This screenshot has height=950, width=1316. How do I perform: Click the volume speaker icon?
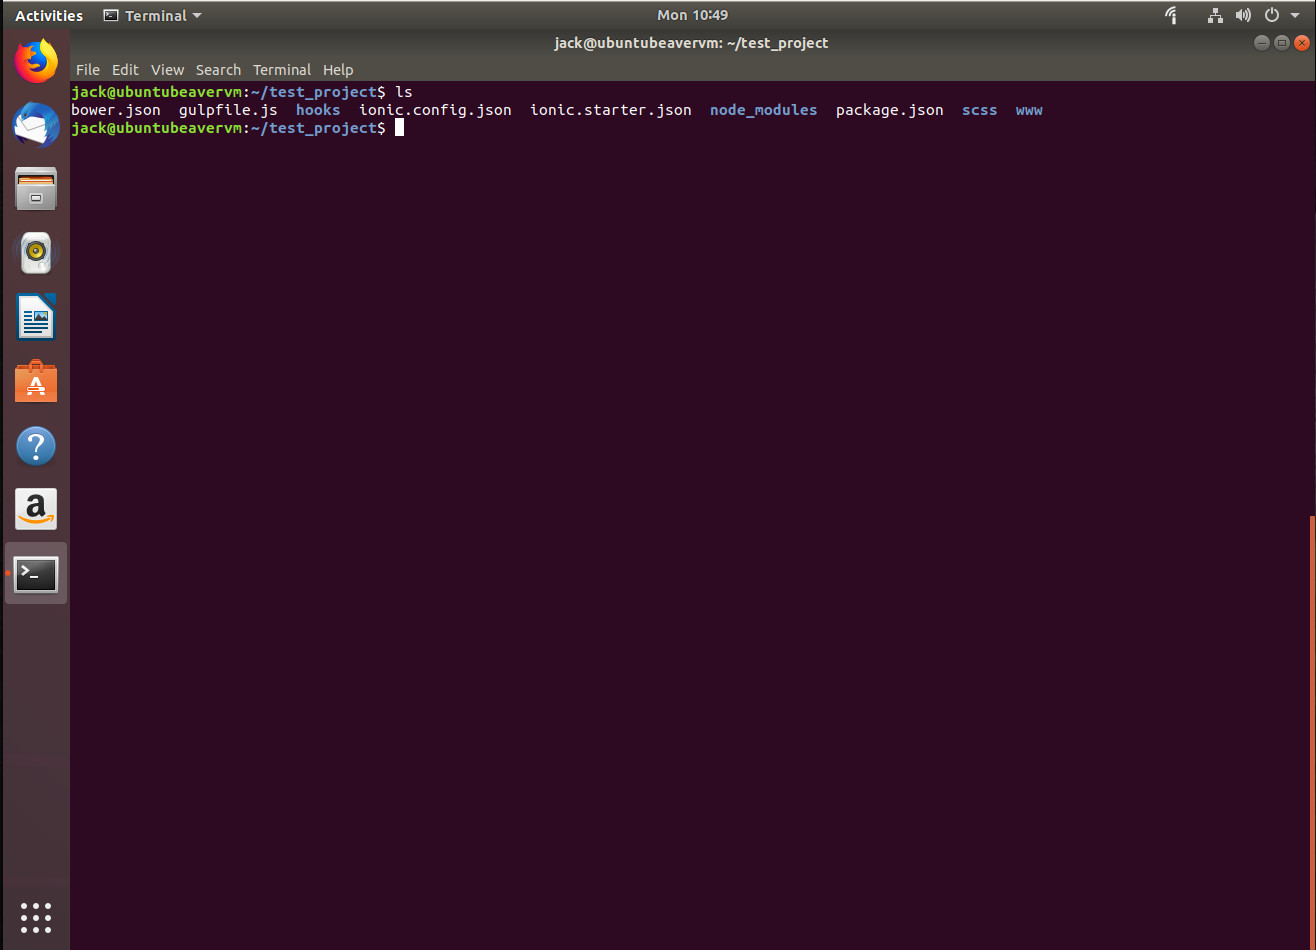[x=1243, y=15]
